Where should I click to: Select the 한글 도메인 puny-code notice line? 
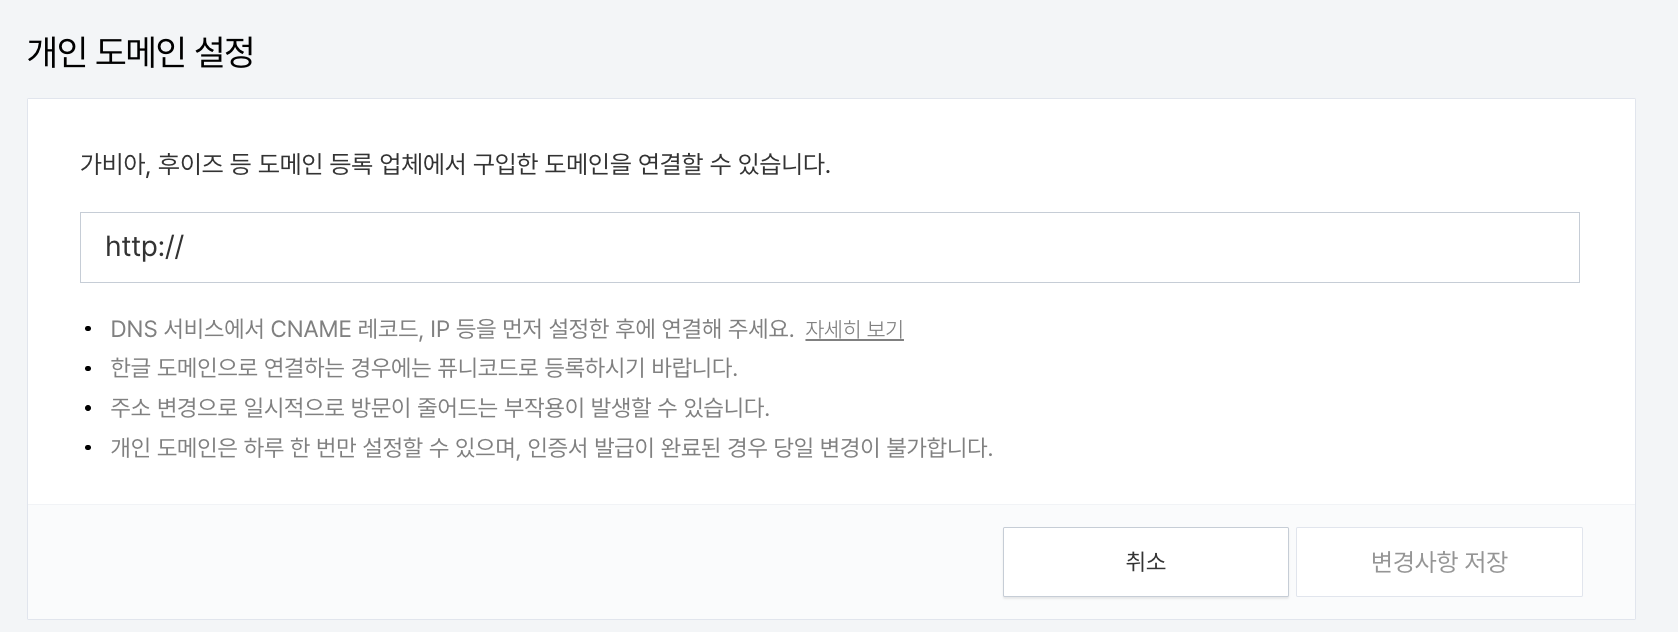(422, 368)
